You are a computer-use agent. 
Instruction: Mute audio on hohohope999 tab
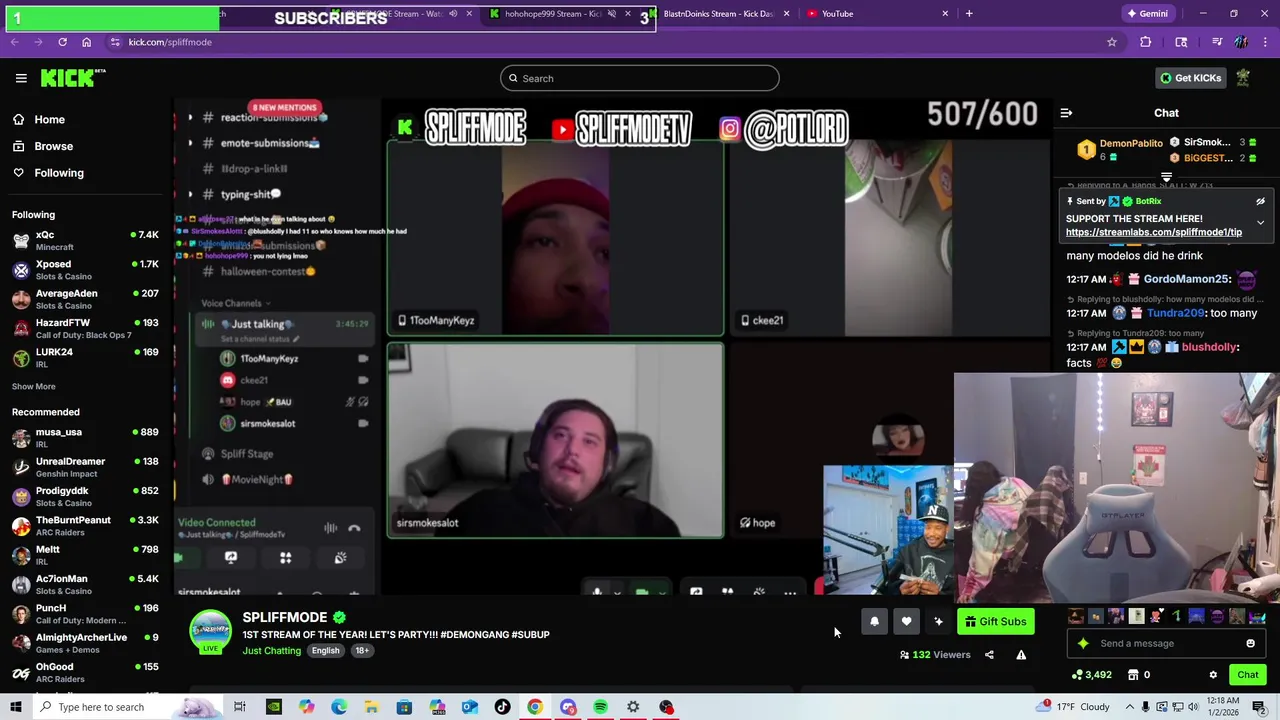tap(611, 14)
